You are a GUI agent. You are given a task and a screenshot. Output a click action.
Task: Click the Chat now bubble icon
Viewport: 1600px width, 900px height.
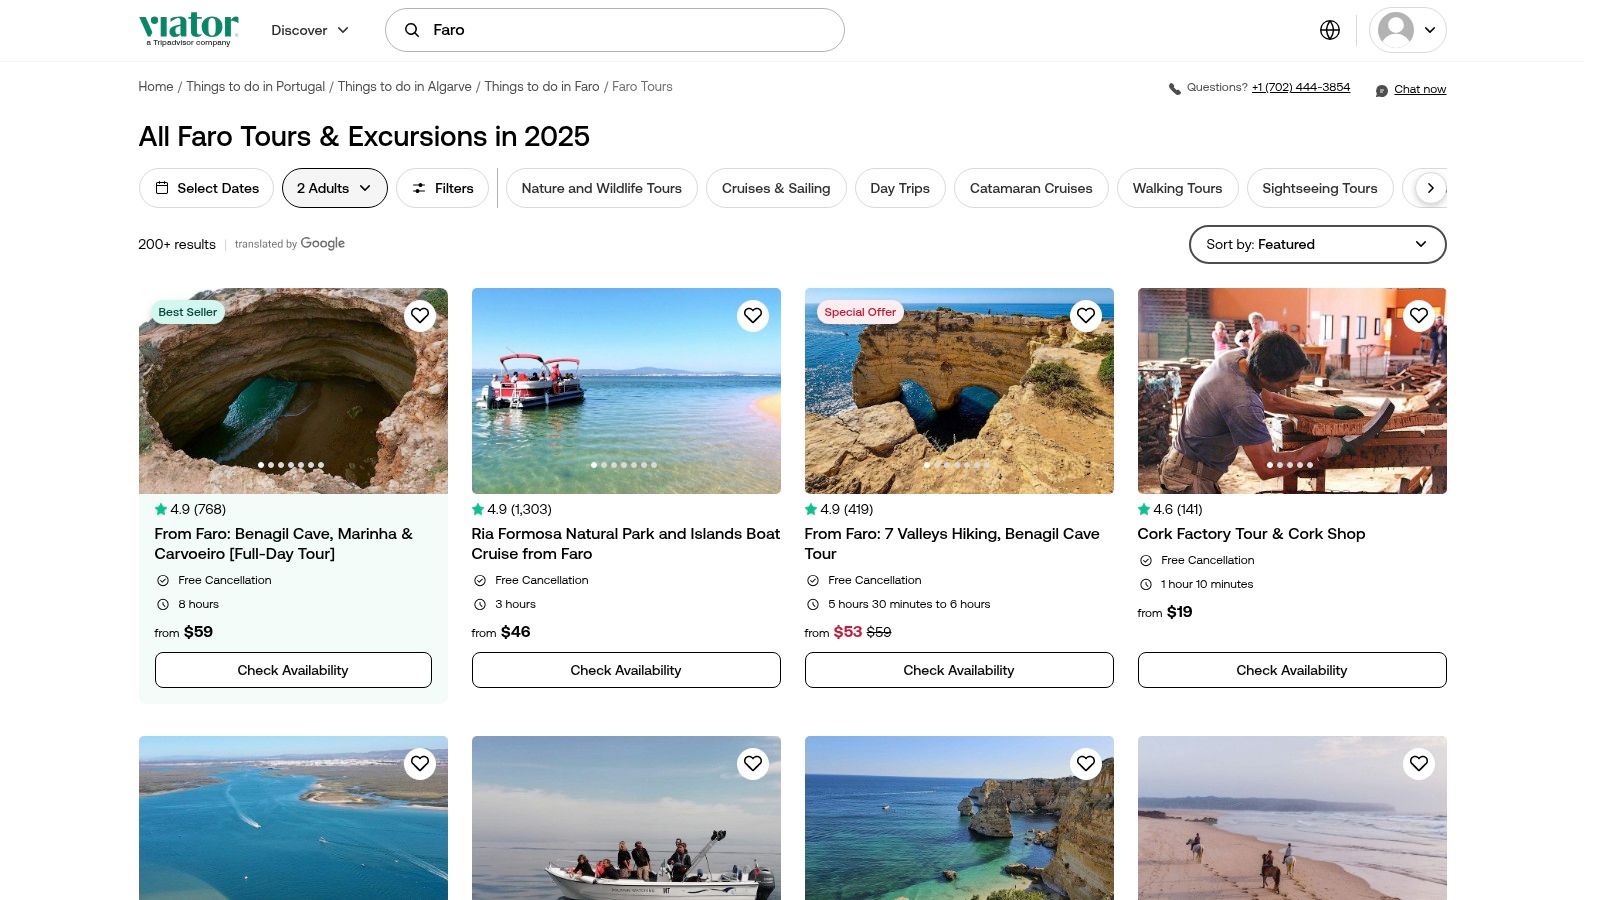click(x=1382, y=90)
